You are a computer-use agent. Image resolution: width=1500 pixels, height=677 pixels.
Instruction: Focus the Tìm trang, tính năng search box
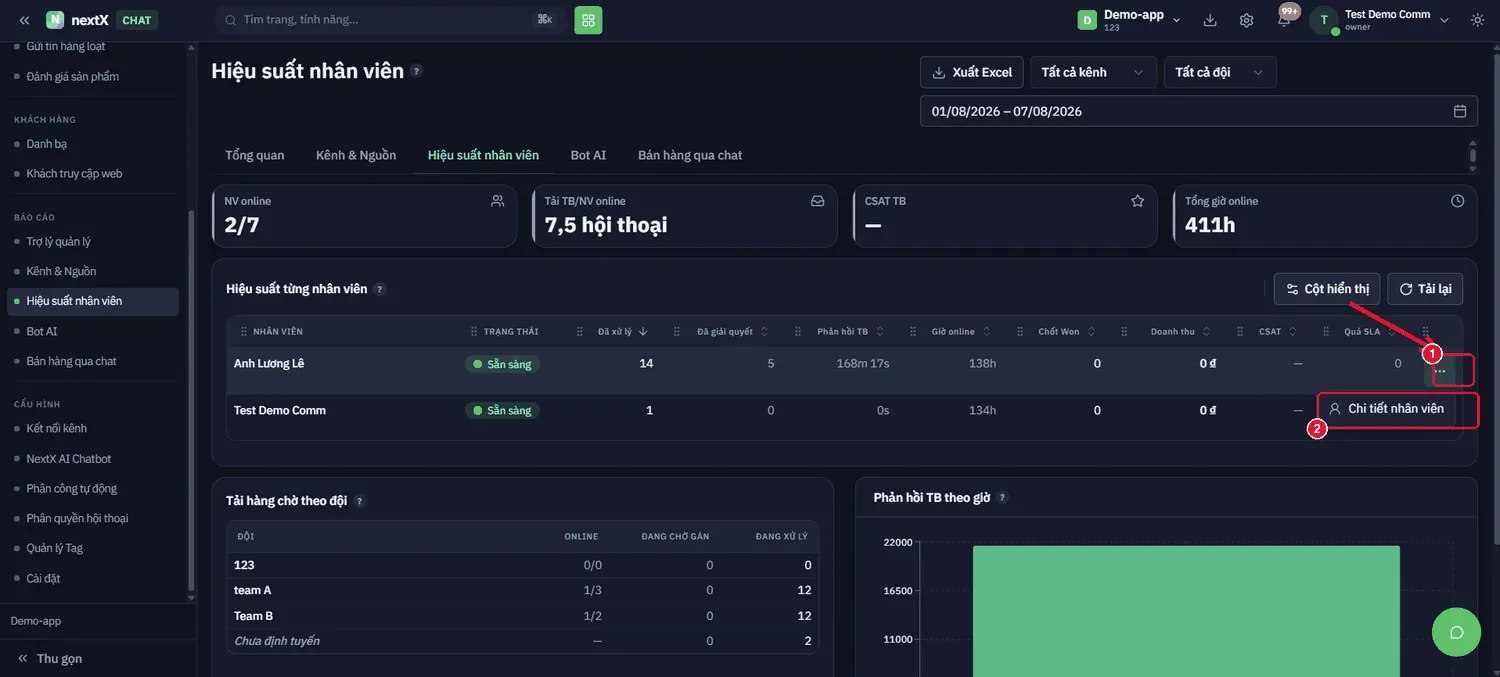coord(390,20)
